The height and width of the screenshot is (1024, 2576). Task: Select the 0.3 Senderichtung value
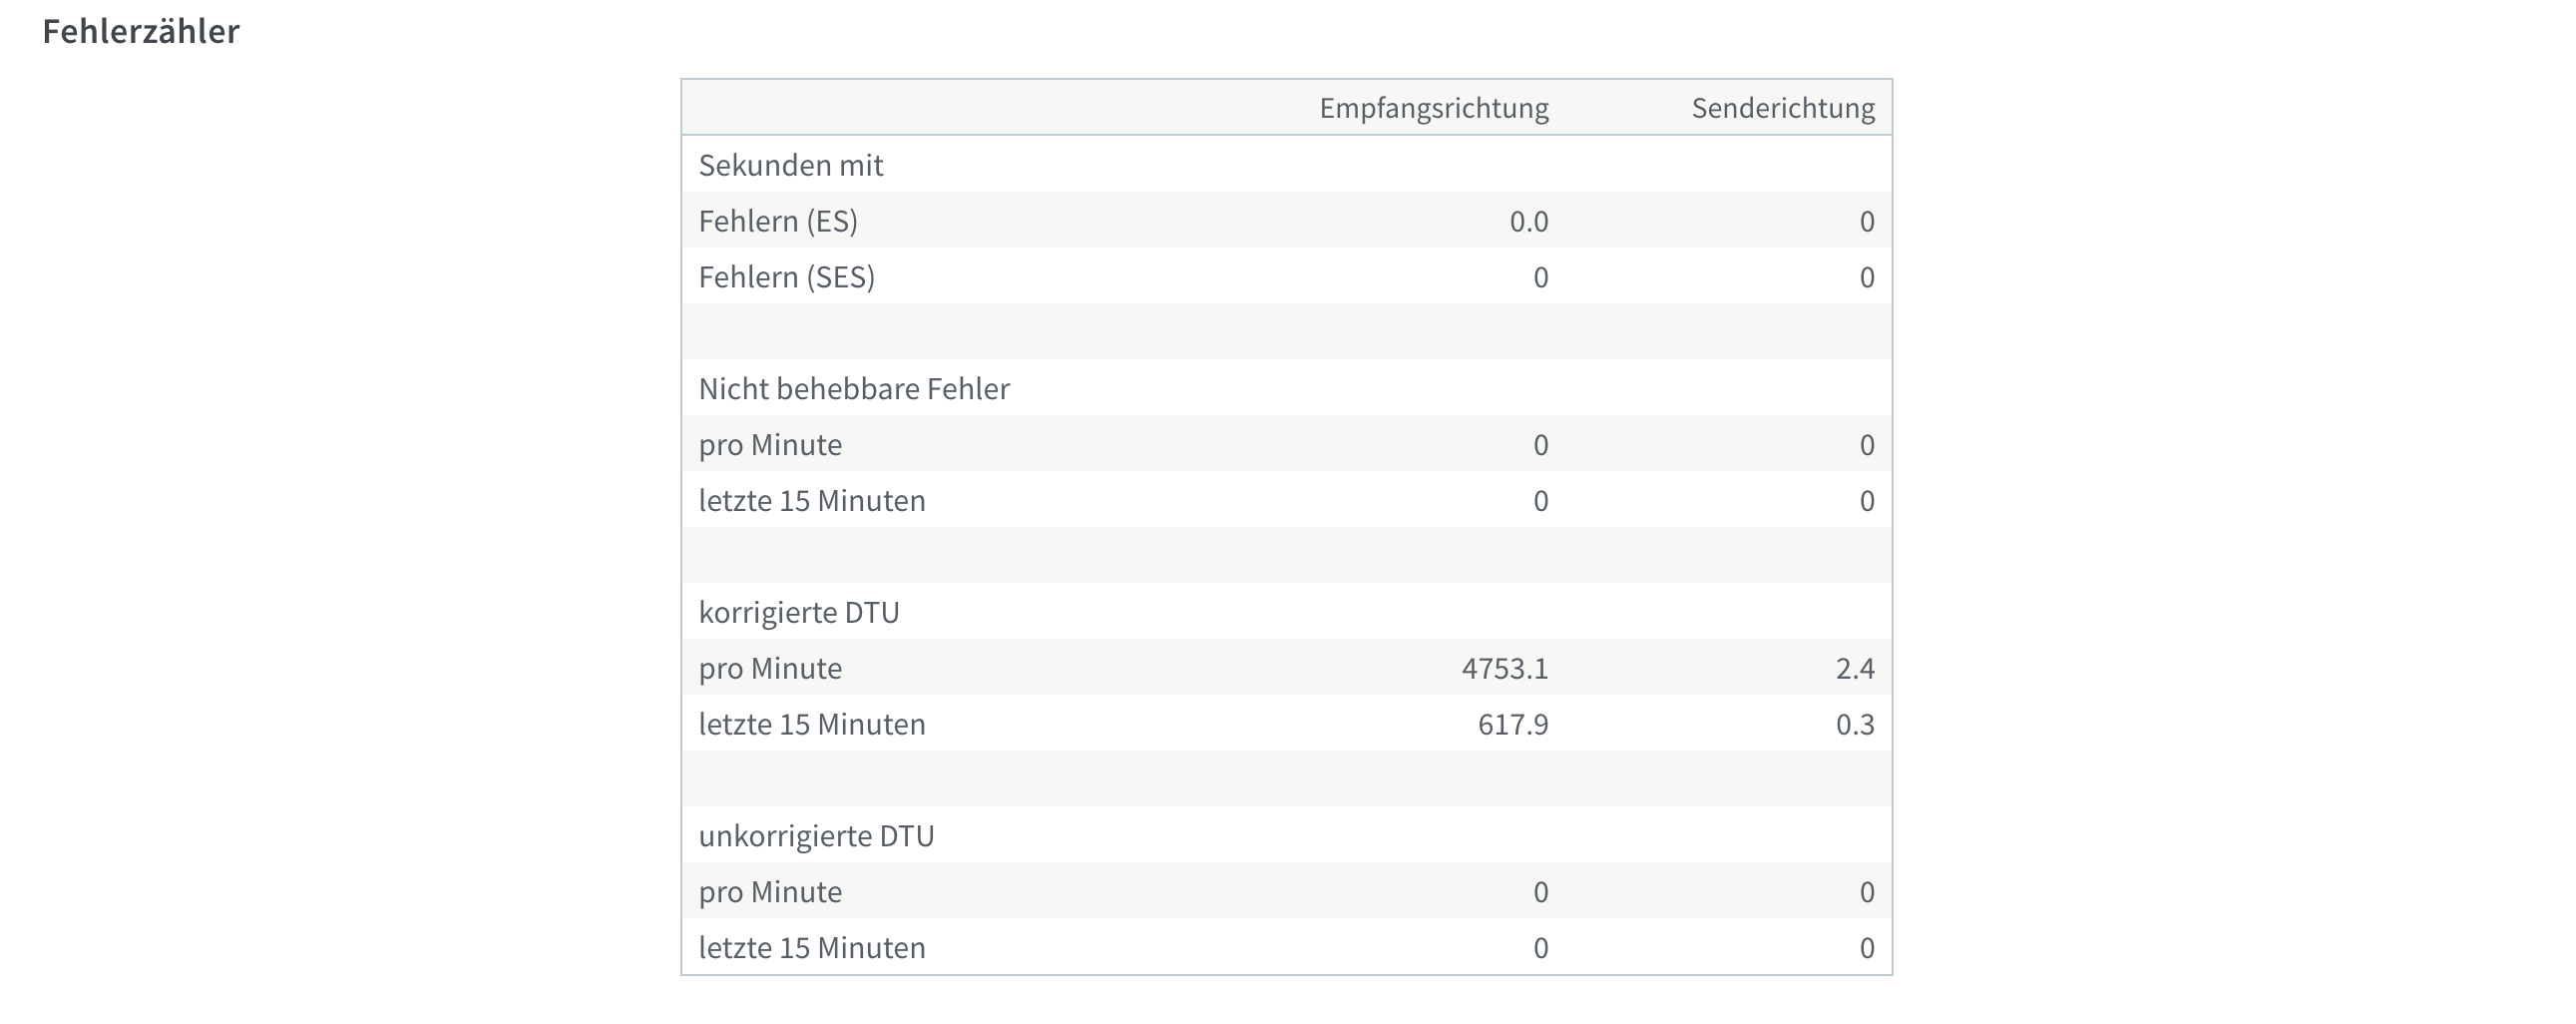pos(1855,724)
